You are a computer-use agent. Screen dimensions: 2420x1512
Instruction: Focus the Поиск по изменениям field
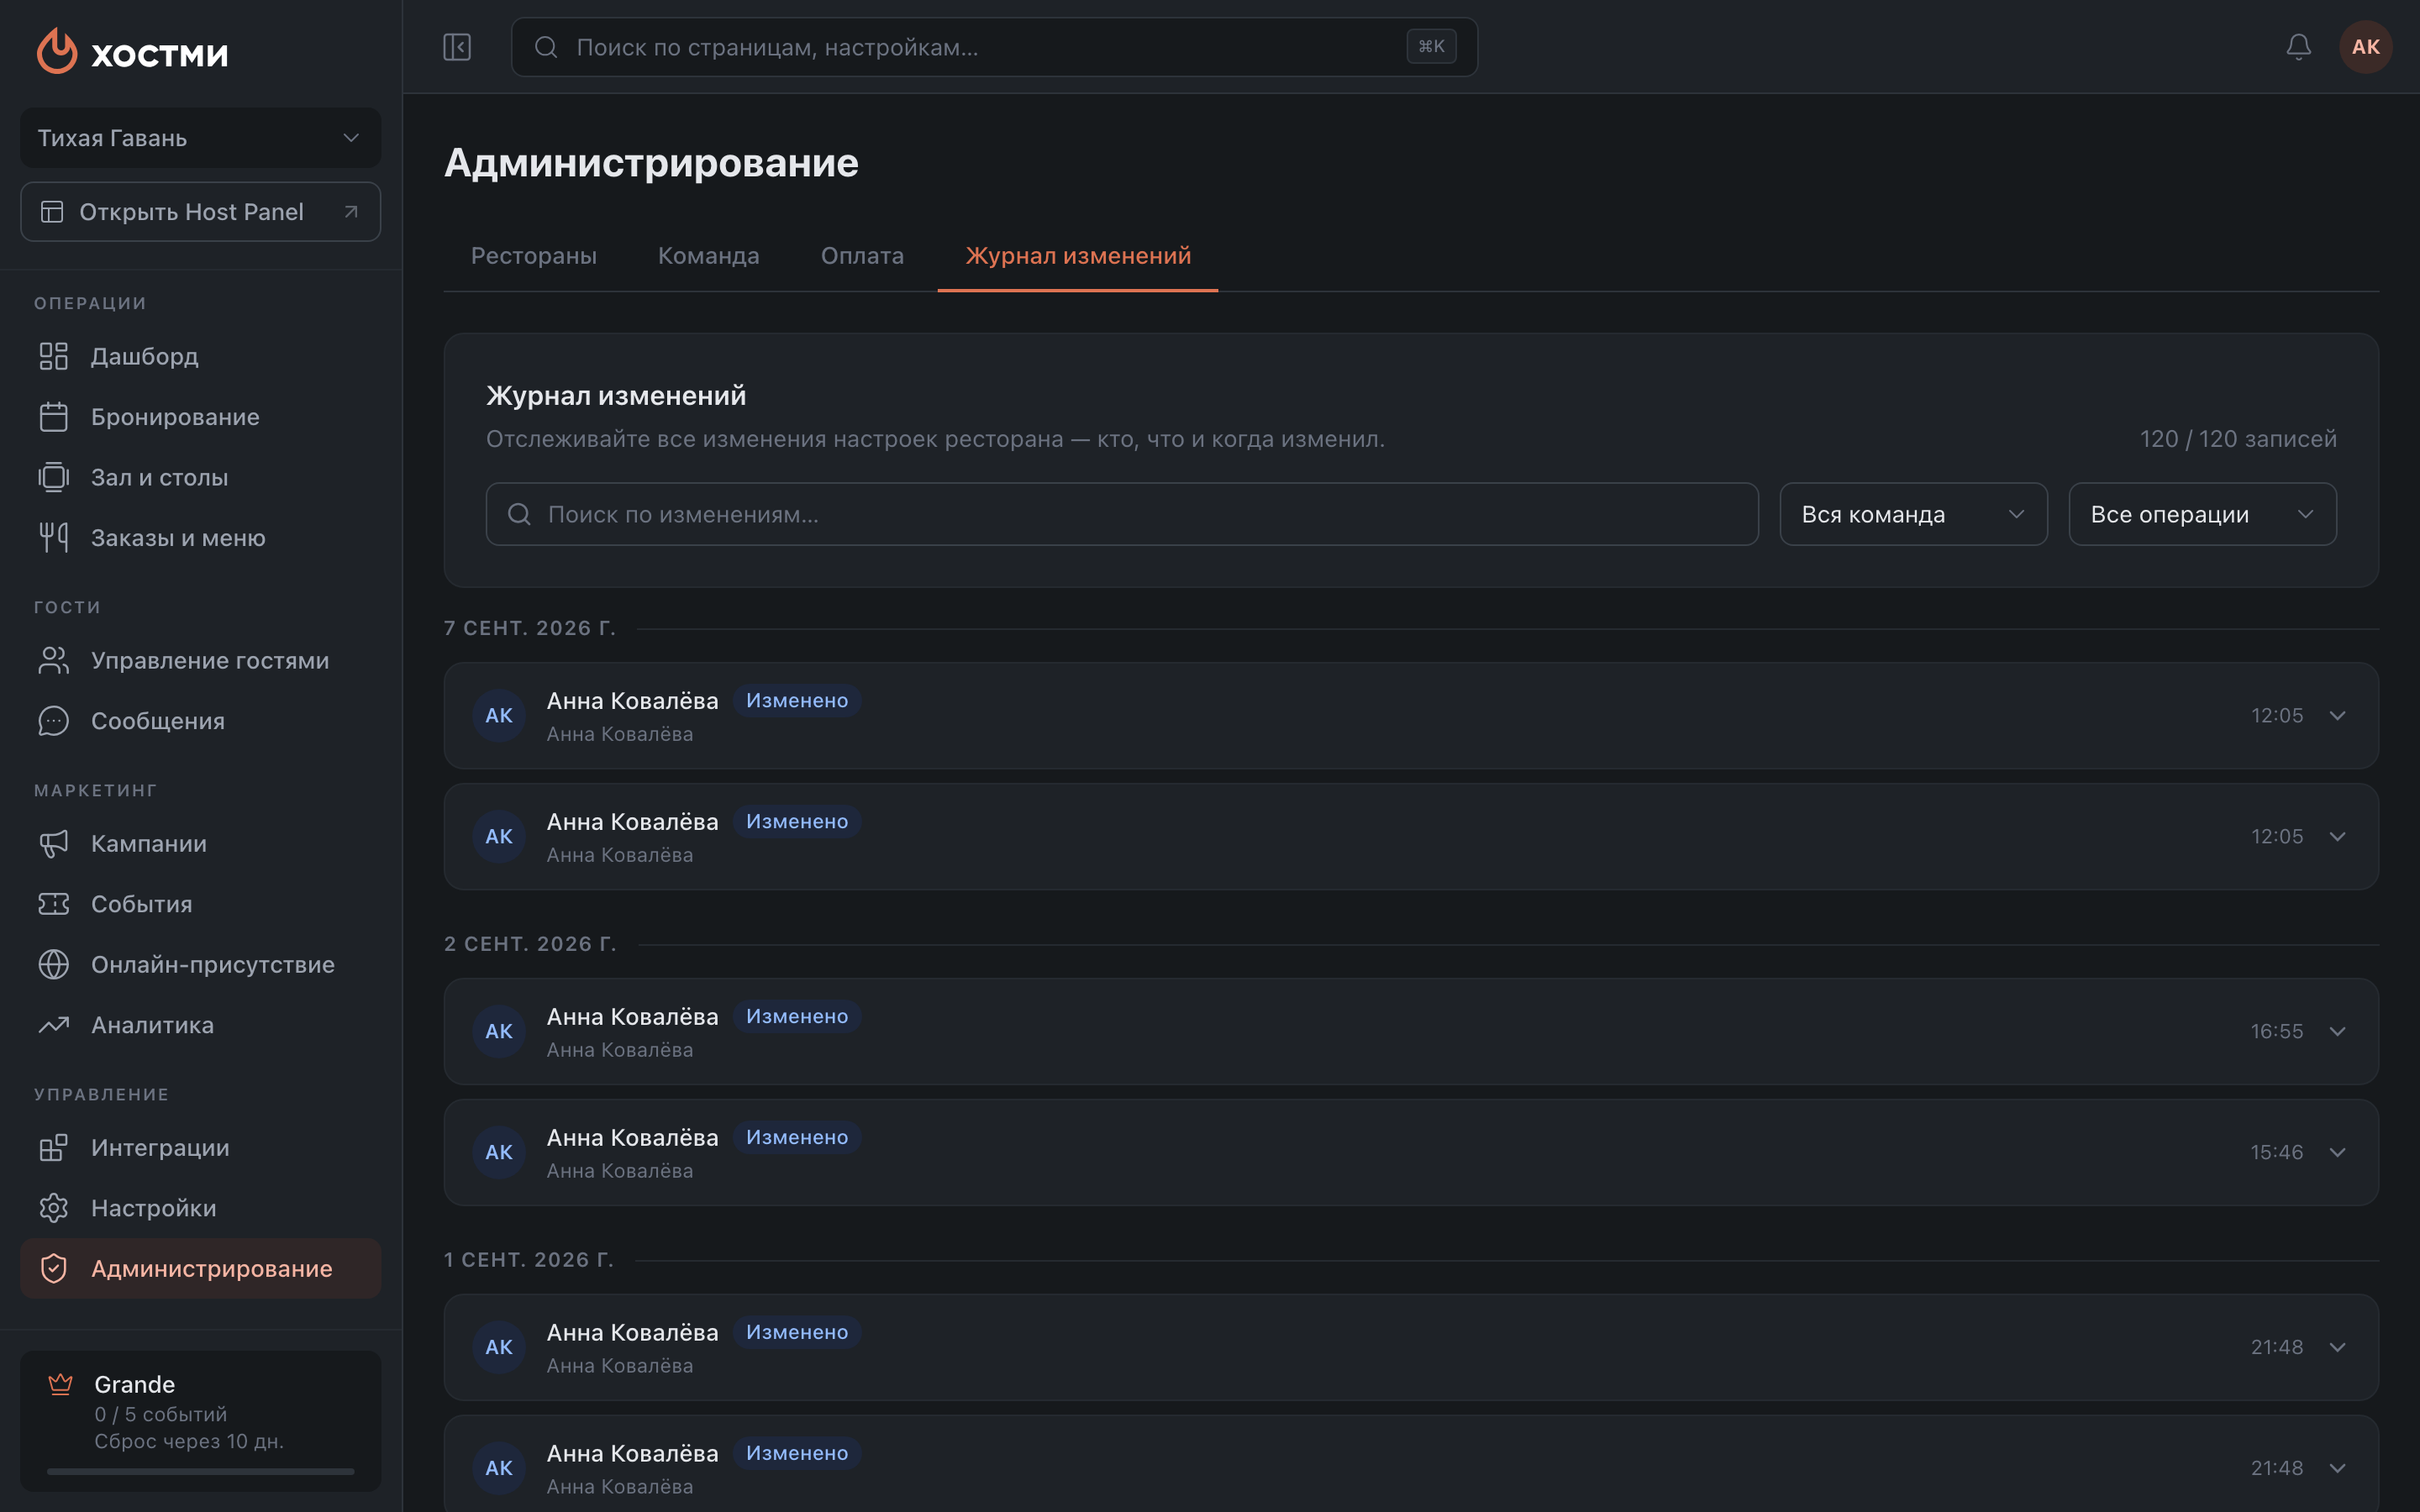point(1122,514)
